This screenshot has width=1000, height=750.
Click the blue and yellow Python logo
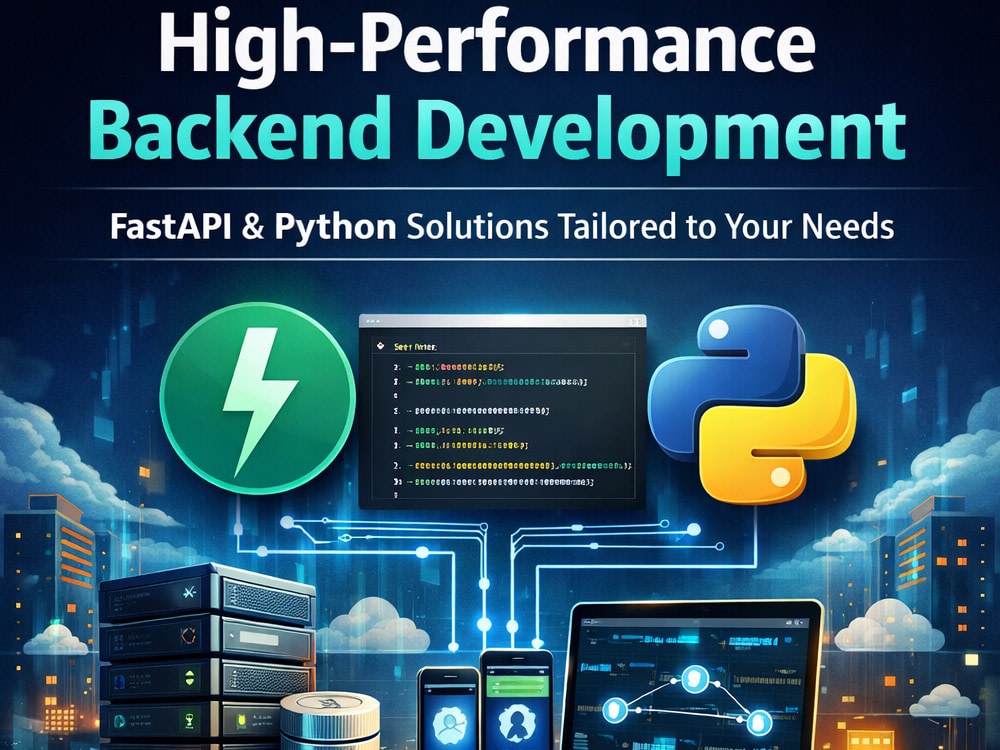pyautogui.click(x=752, y=404)
